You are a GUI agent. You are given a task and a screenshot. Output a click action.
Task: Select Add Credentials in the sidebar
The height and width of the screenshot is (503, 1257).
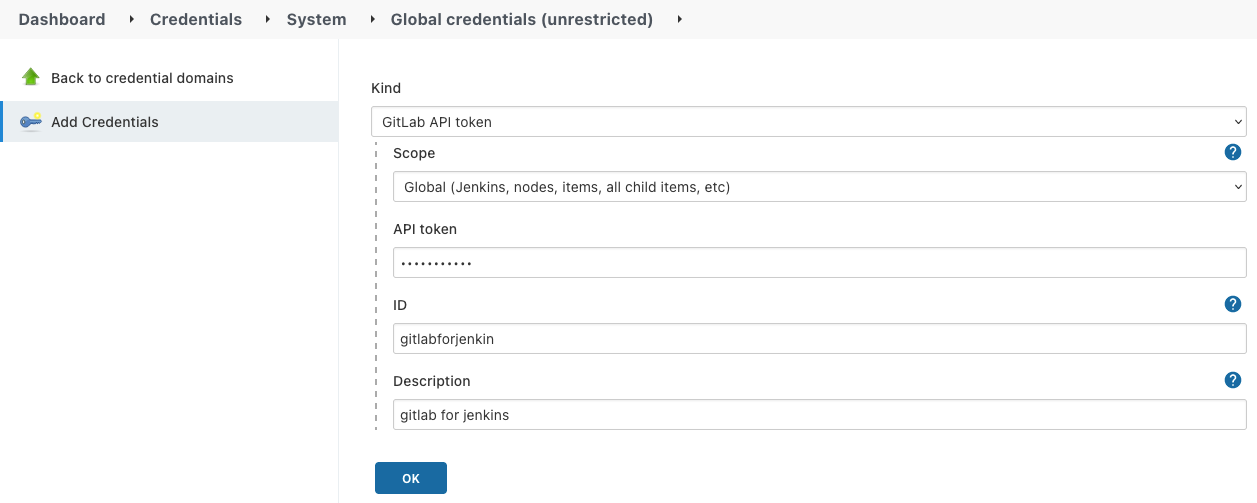pyautogui.click(x=105, y=122)
